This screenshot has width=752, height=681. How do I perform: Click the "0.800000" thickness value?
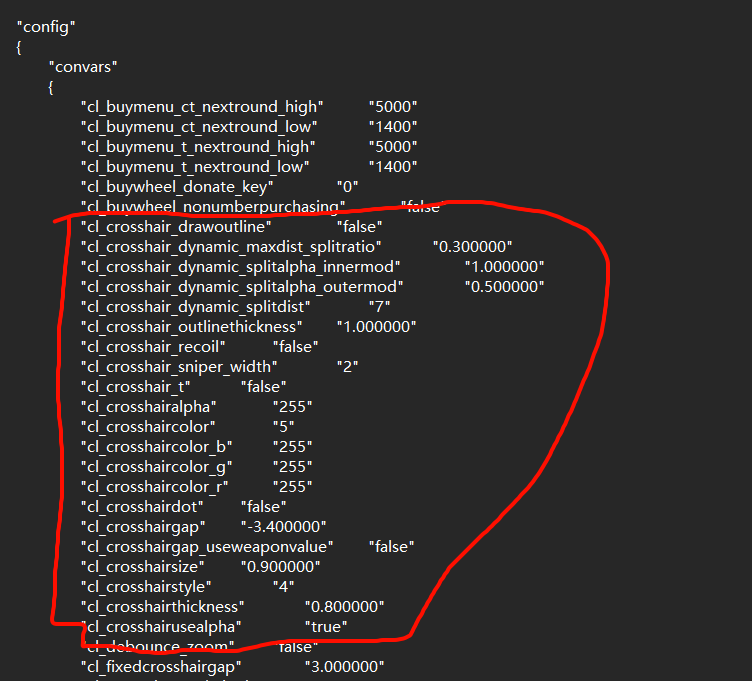[x=344, y=607]
